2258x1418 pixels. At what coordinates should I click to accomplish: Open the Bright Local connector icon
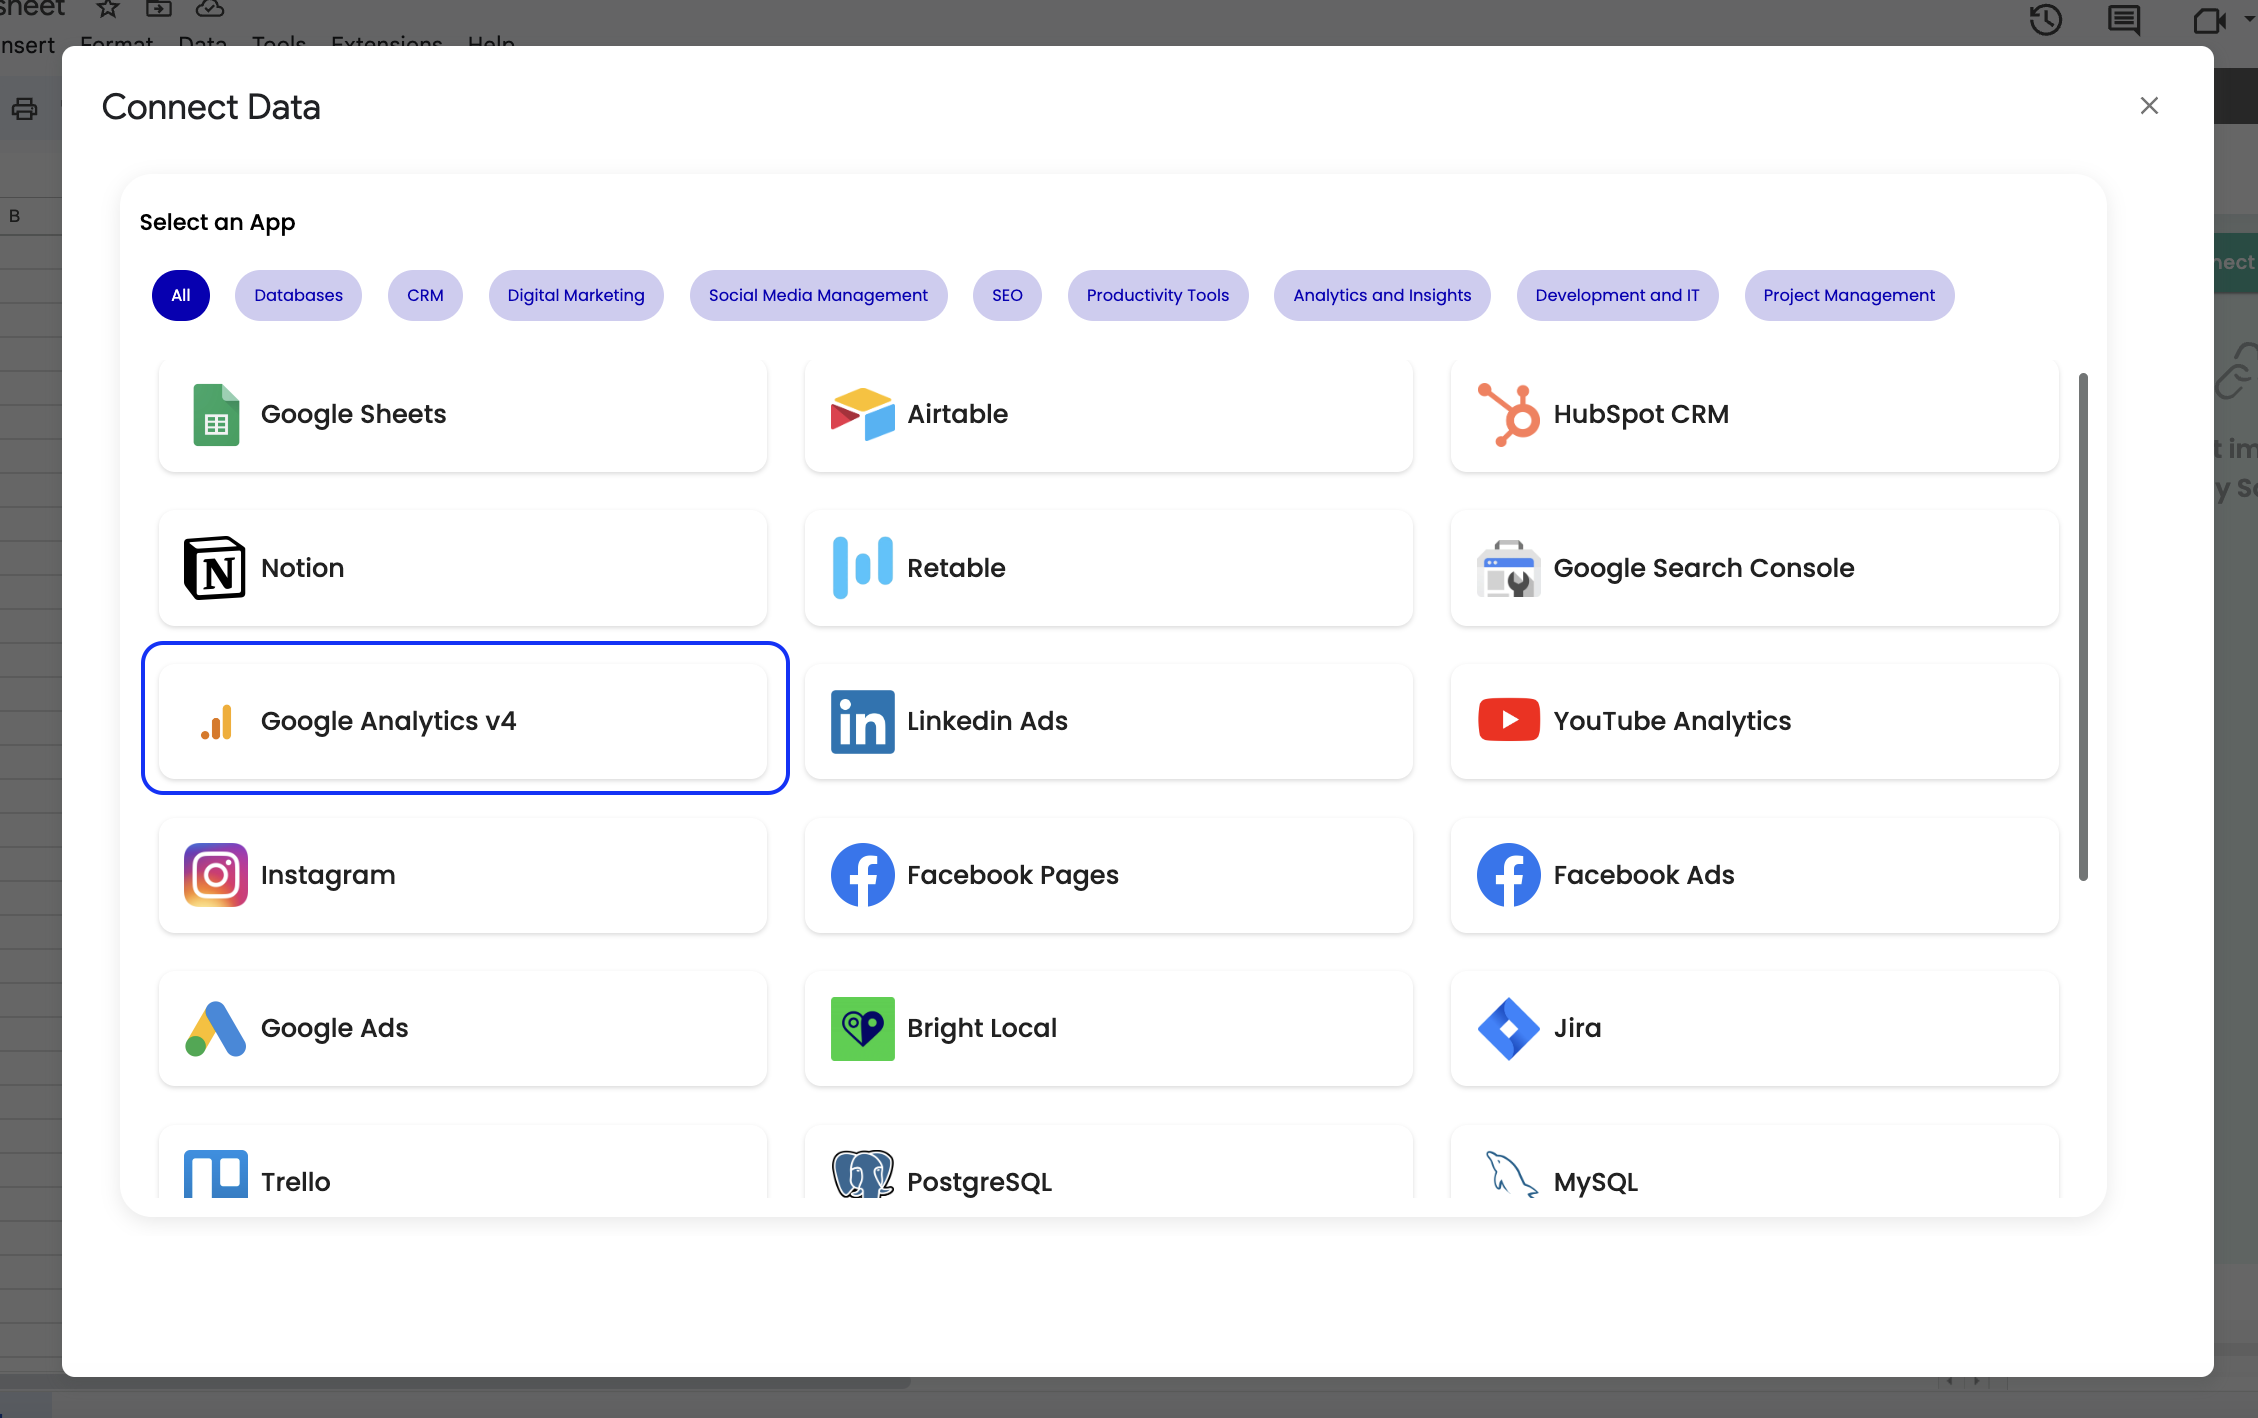coord(861,1028)
